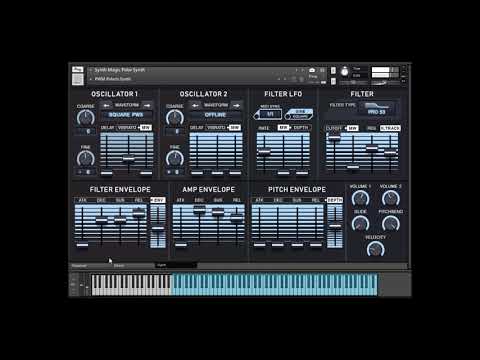Click the info icon in the instrument header
Viewport: 480px width, 360px height.
(x=322, y=70)
